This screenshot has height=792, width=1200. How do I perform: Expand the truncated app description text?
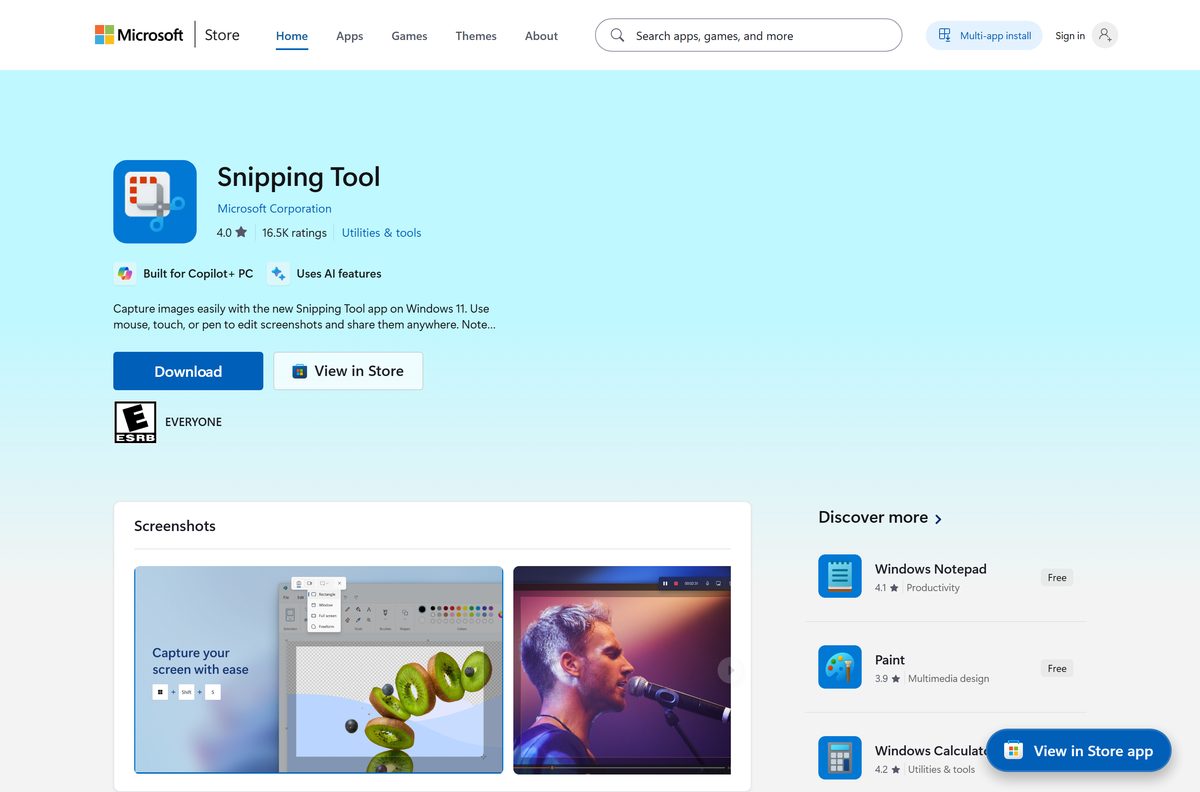(x=304, y=316)
